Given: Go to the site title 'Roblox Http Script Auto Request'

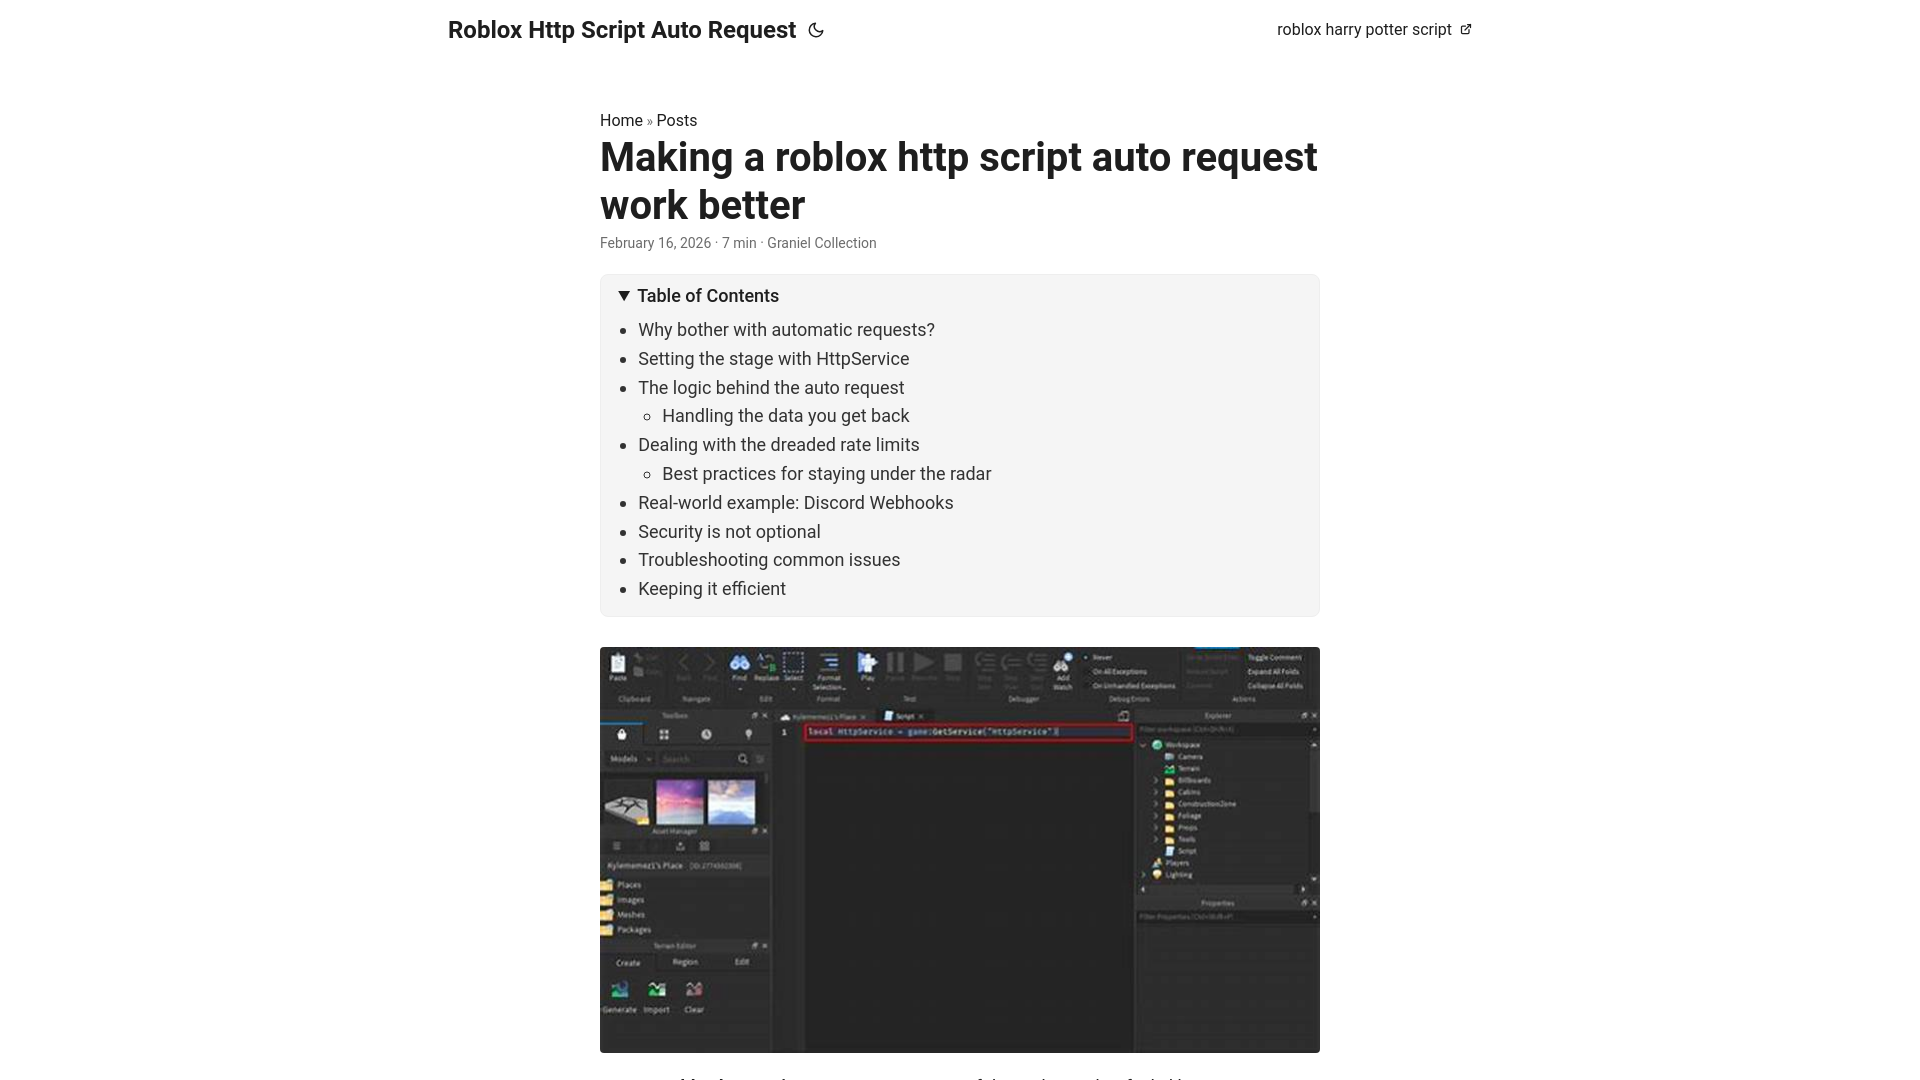Looking at the screenshot, I should pos(622,30).
